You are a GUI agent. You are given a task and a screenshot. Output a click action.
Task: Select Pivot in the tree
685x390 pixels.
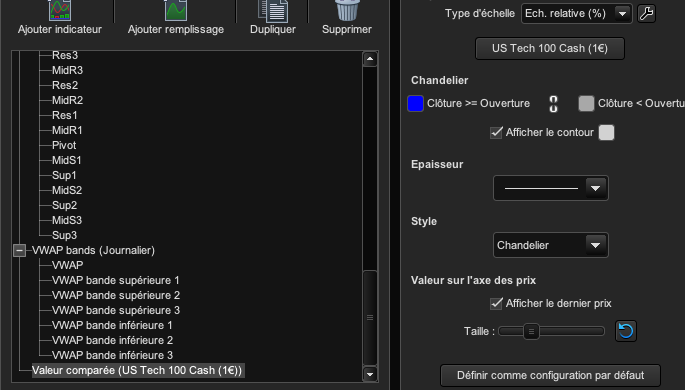(64, 145)
